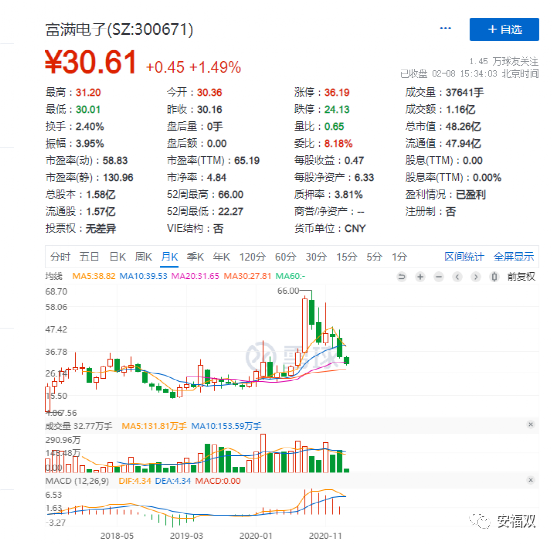Click the MA10:39.53 moving average label
The width and height of the screenshot is (553, 545).
click(x=143, y=276)
